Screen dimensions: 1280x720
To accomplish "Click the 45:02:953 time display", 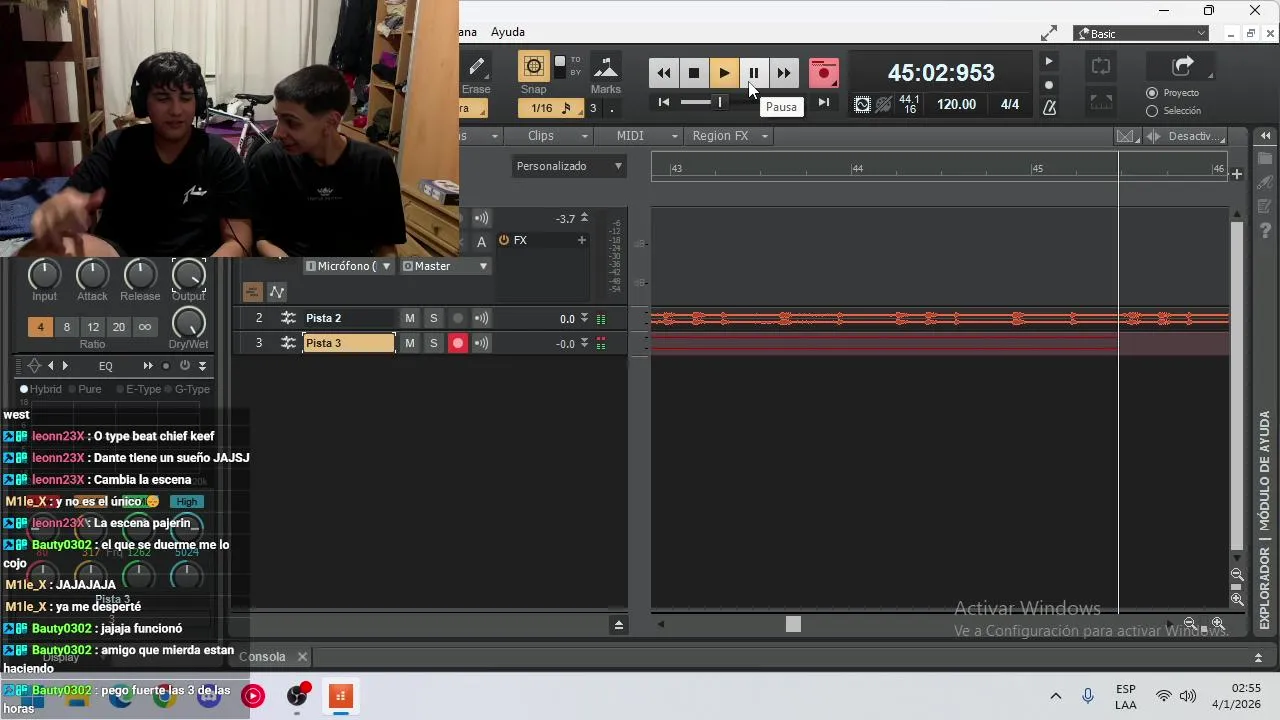I will (x=941, y=73).
